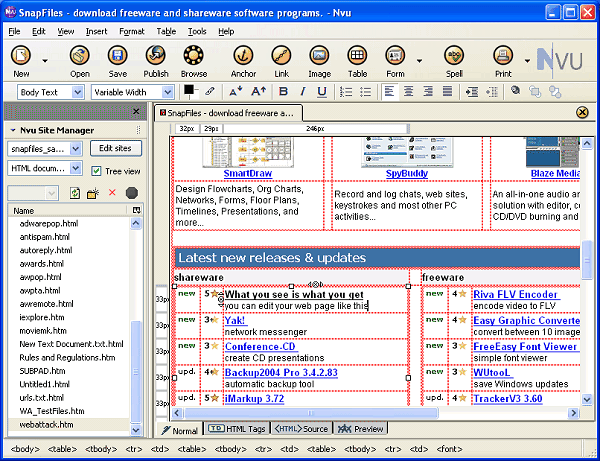The height and width of the screenshot is (461, 600).
Task: Collapse the Nvu Site Manager expander
Action: [13, 130]
